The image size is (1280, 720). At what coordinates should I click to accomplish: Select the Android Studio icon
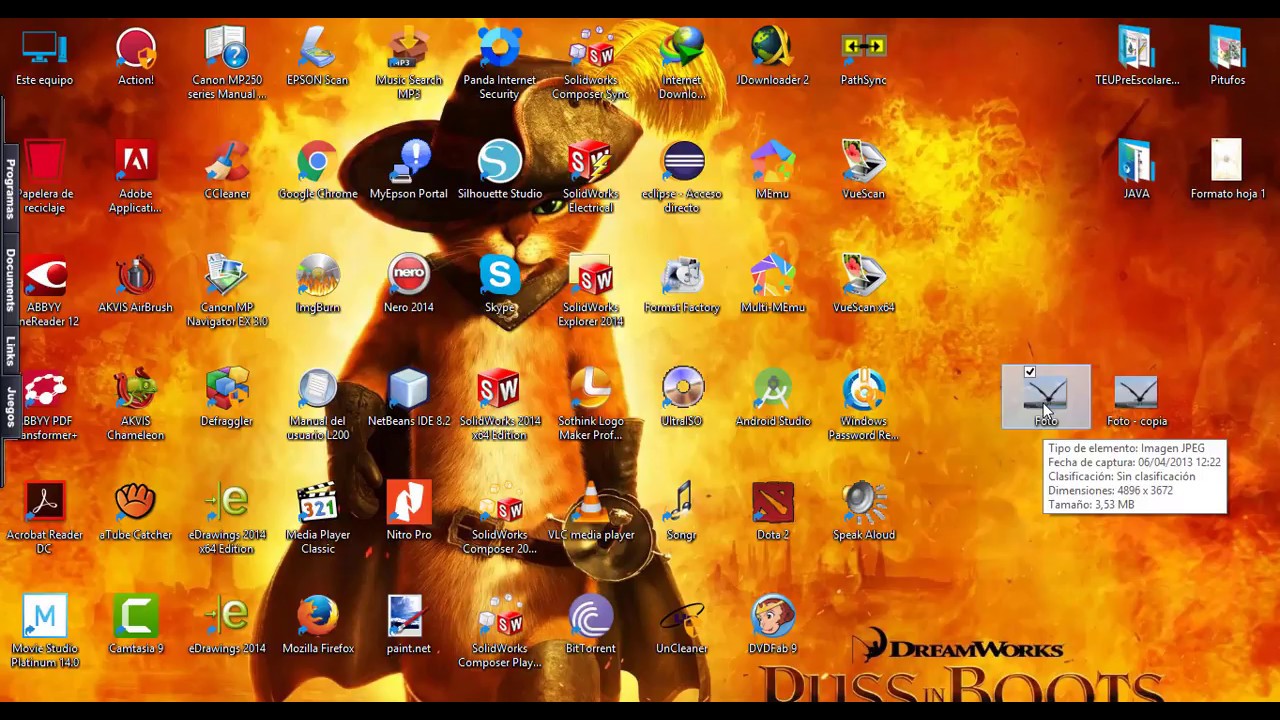coord(772,390)
